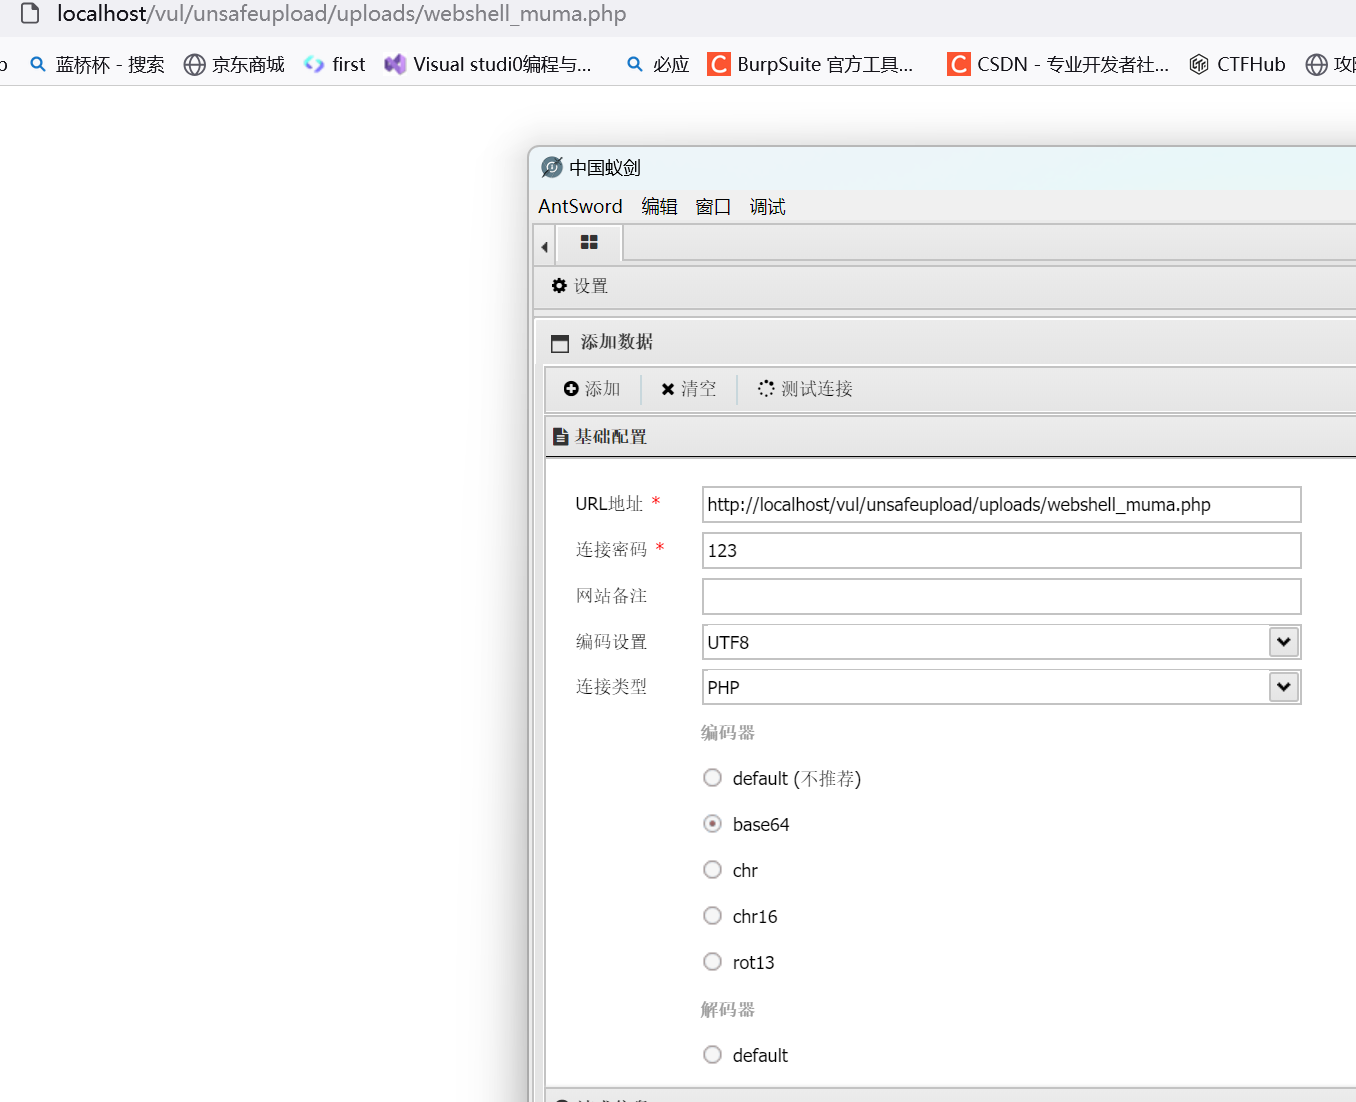Open the first bookmark
1356x1102 pixels.
pos(335,65)
